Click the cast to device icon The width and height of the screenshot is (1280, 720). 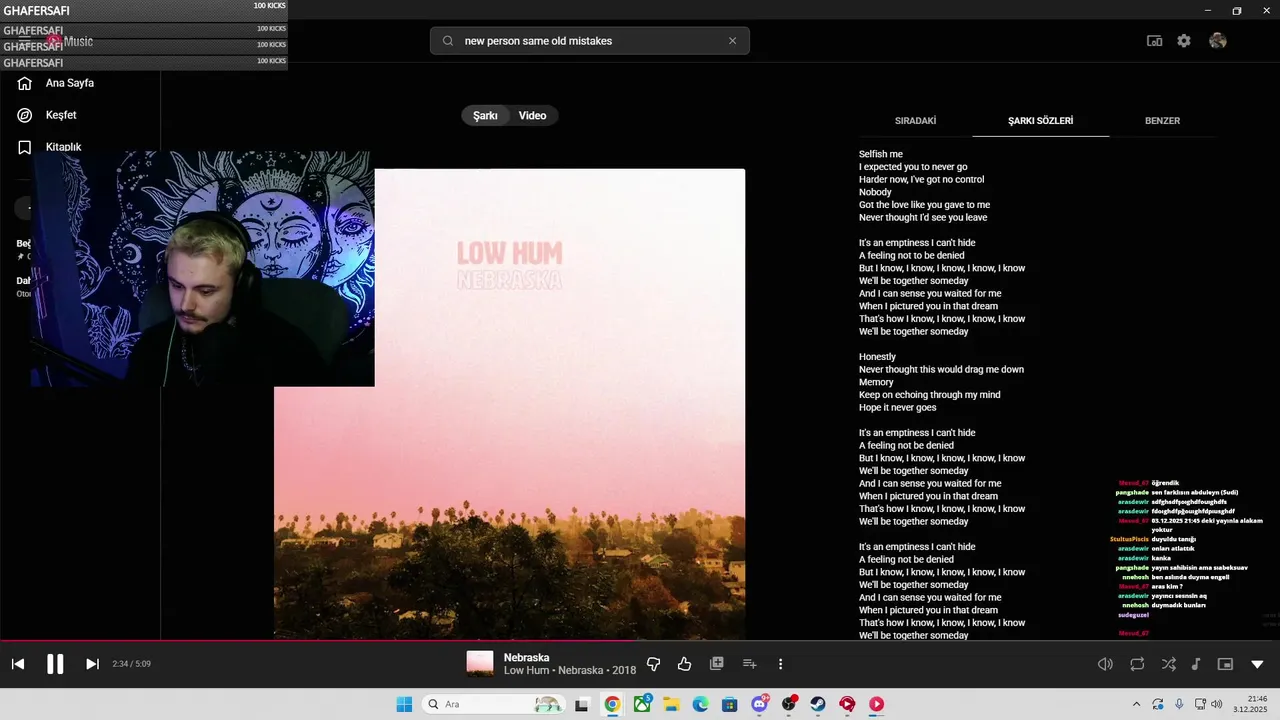[x=1154, y=41]
